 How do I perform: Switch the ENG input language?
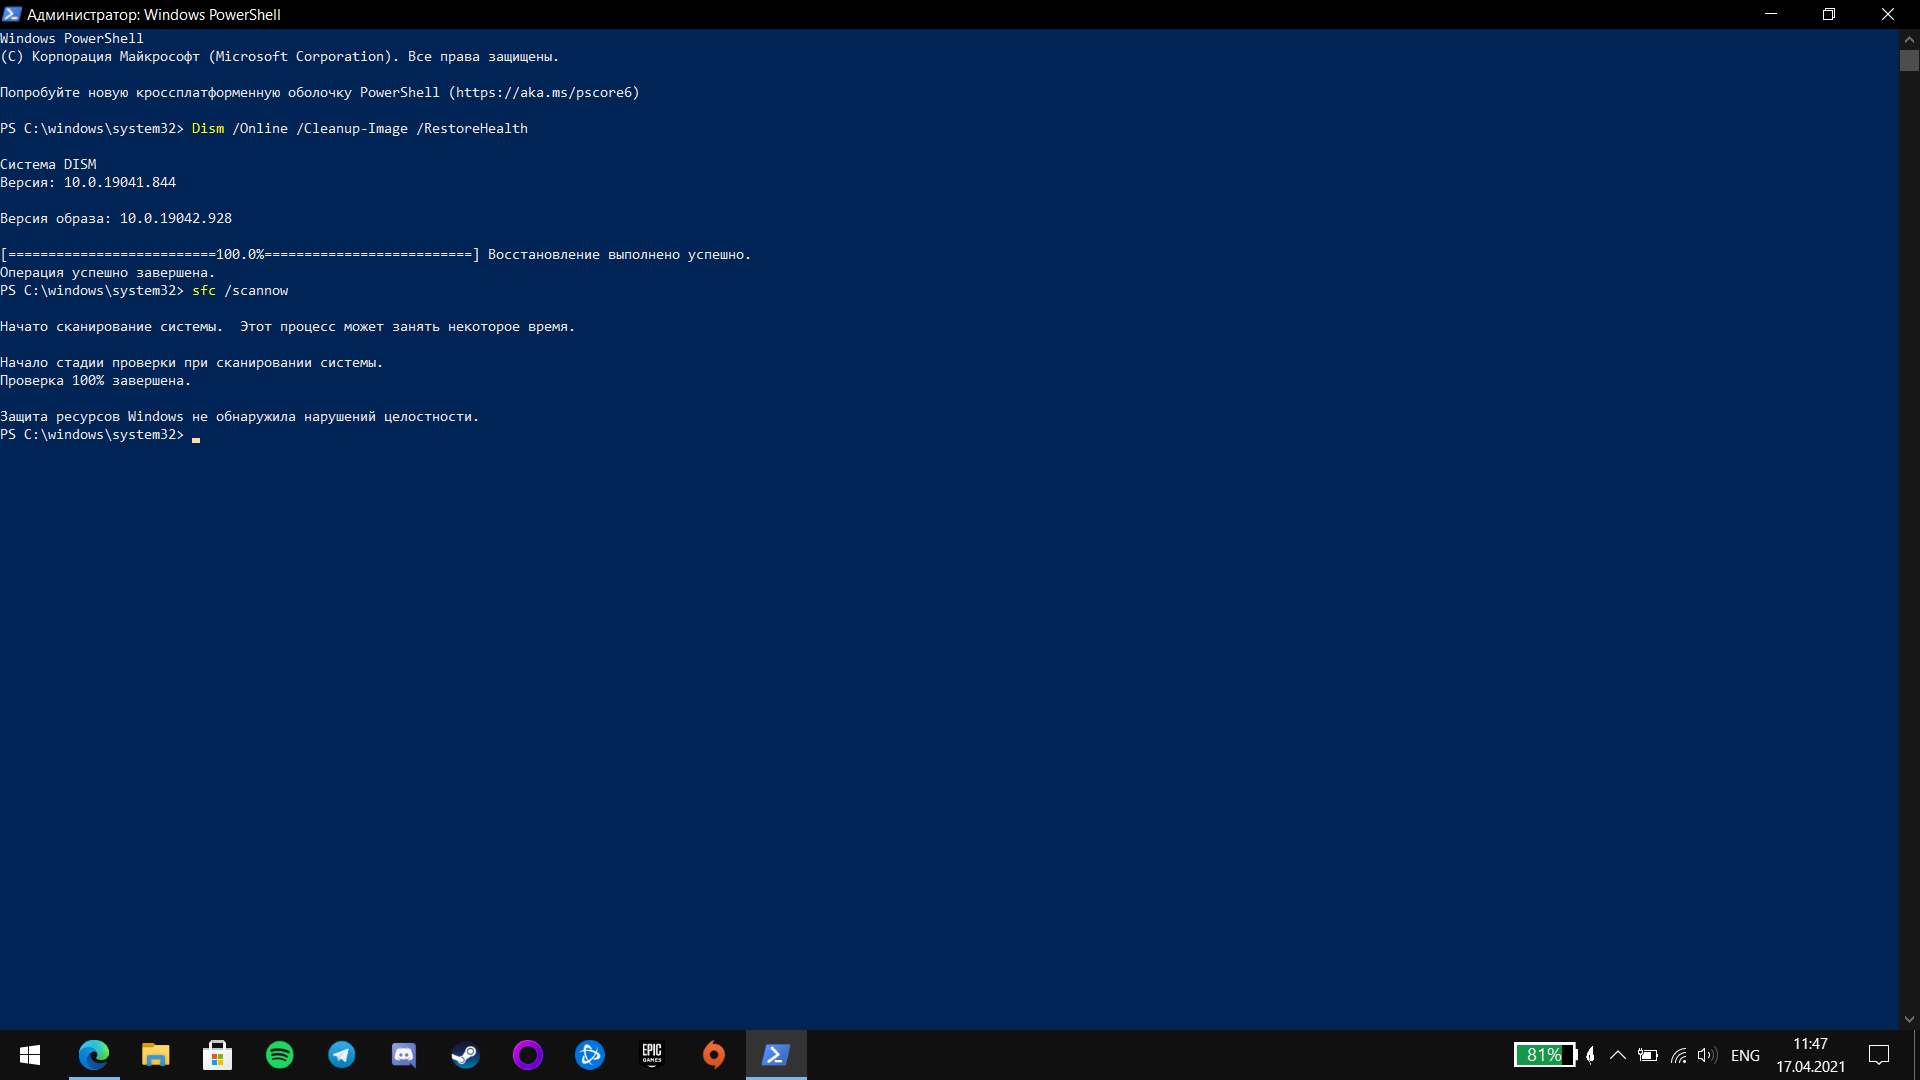[1745, 1055]
